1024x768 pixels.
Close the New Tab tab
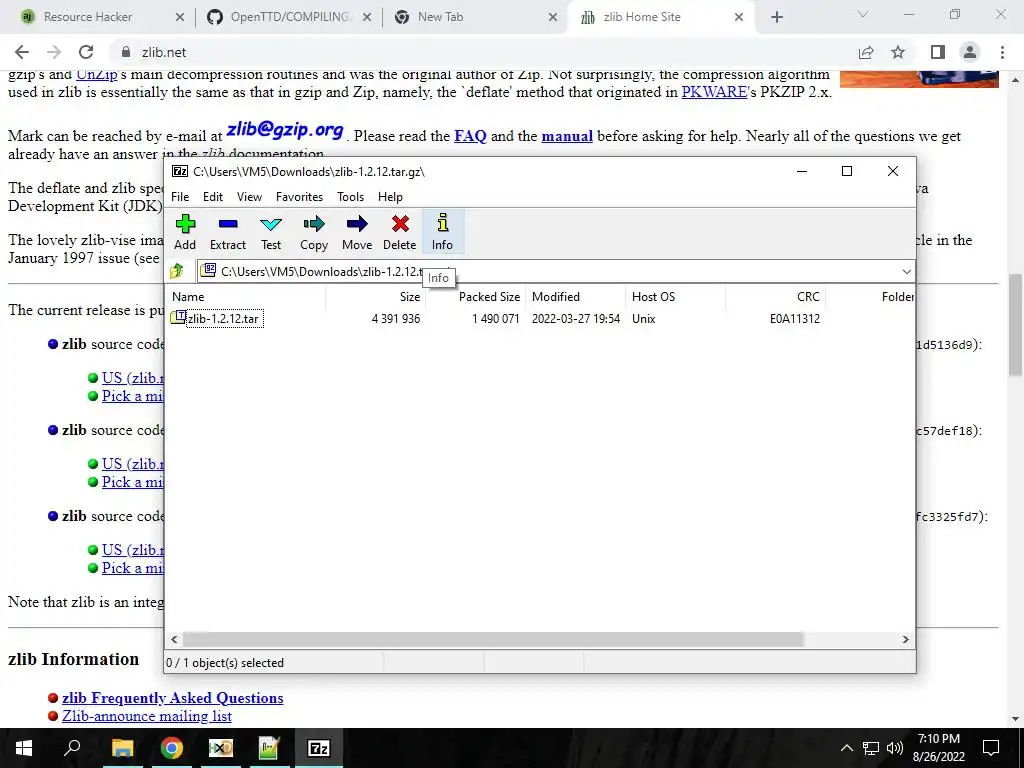click(x=553, y=17)
